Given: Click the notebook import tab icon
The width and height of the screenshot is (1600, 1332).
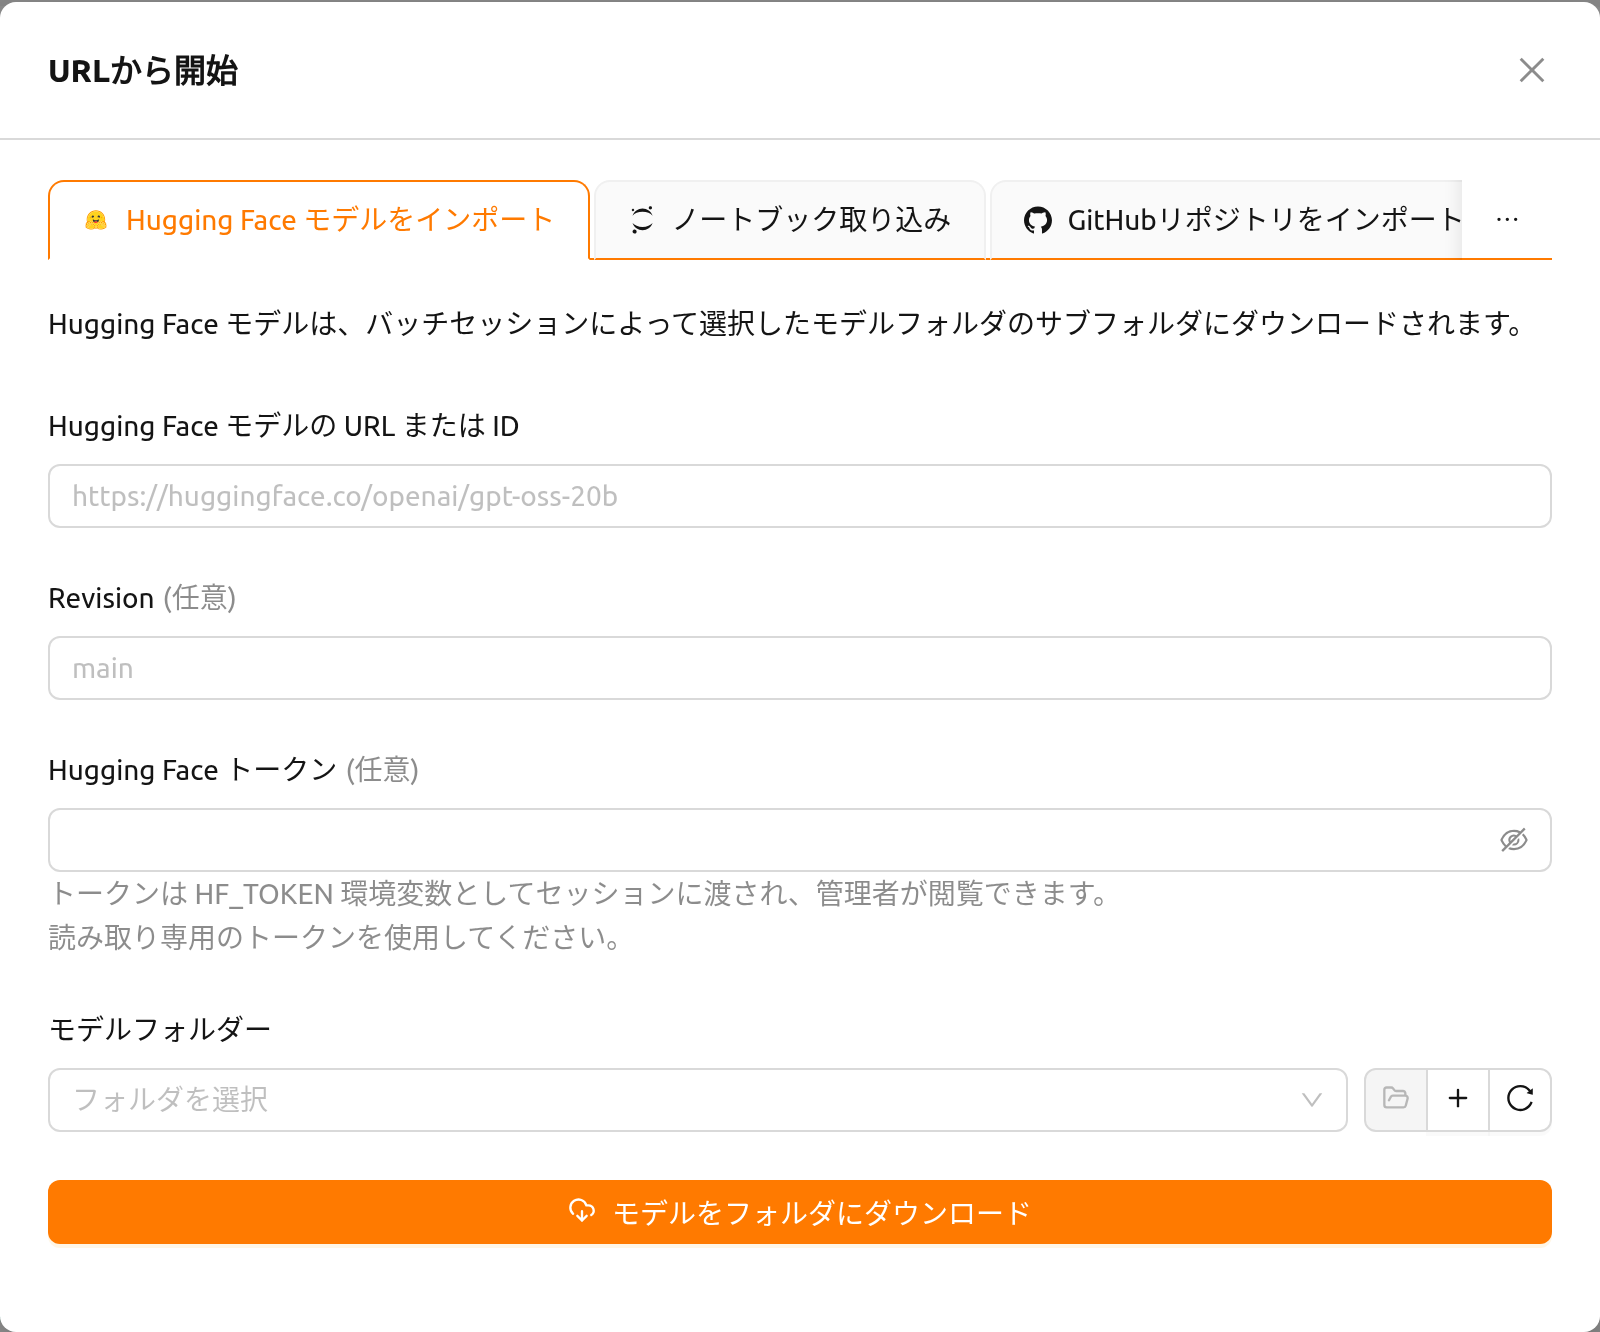Looking at the screenshot, I should (642, 220).
